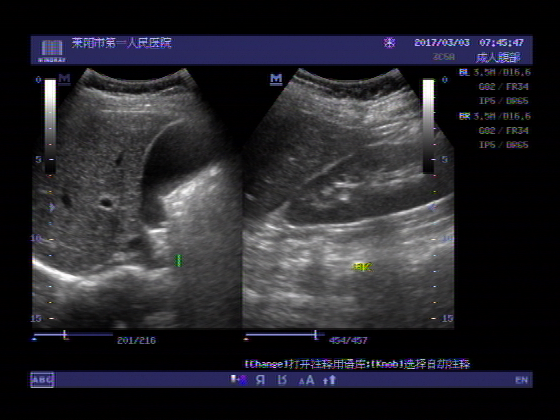
Task: Click the green text cursor on left image
Action: [x=179, y=260]
